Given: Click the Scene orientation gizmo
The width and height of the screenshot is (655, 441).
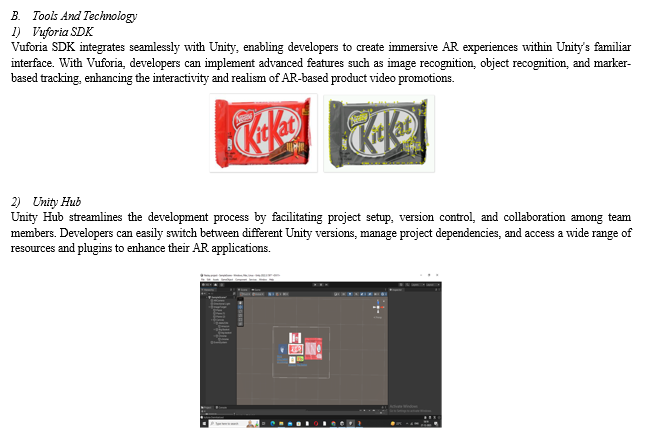Looking at the screenshot, I should (x=378, y=307).
